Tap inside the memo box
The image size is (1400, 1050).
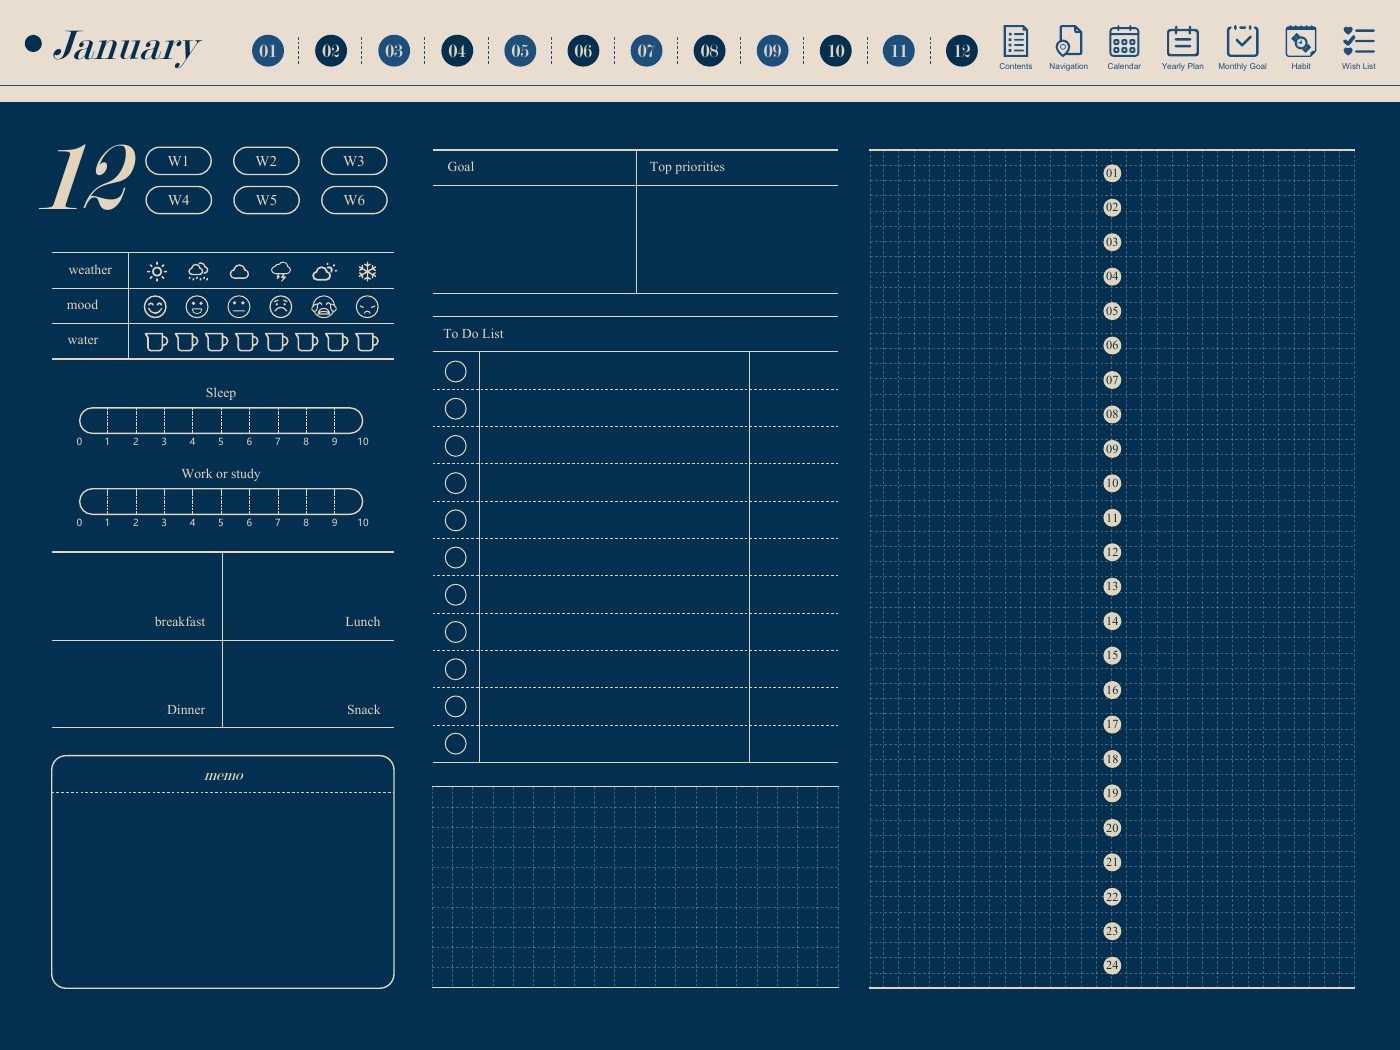click(x=223, y=872)
